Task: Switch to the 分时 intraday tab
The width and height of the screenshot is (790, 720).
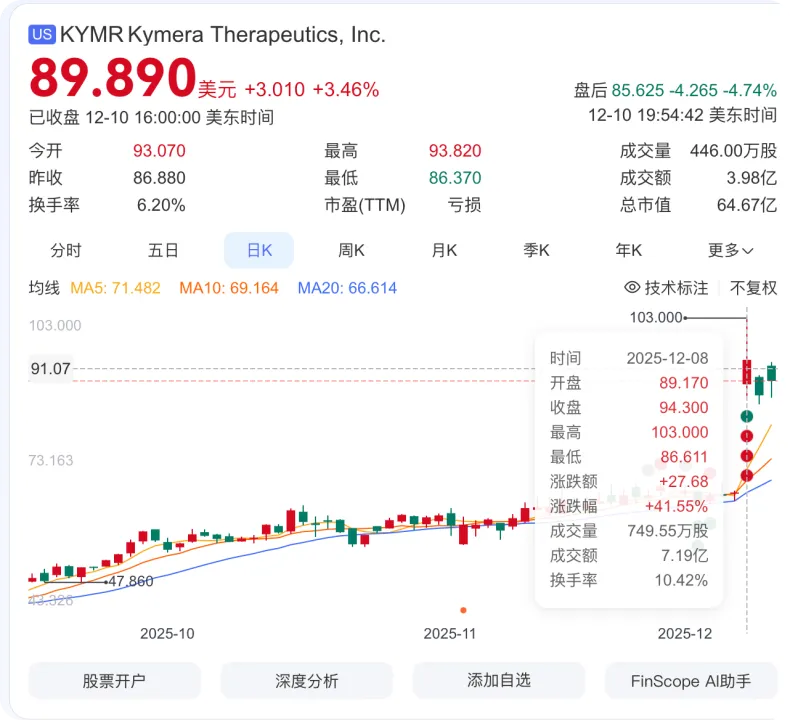Action: click(66, 250)
